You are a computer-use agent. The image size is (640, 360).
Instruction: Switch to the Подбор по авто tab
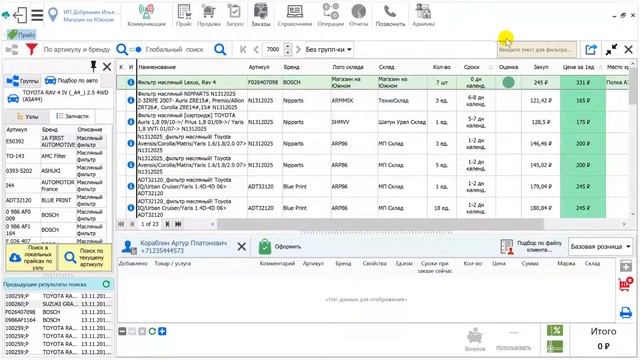pyautogui.click(x=72, y=80)
